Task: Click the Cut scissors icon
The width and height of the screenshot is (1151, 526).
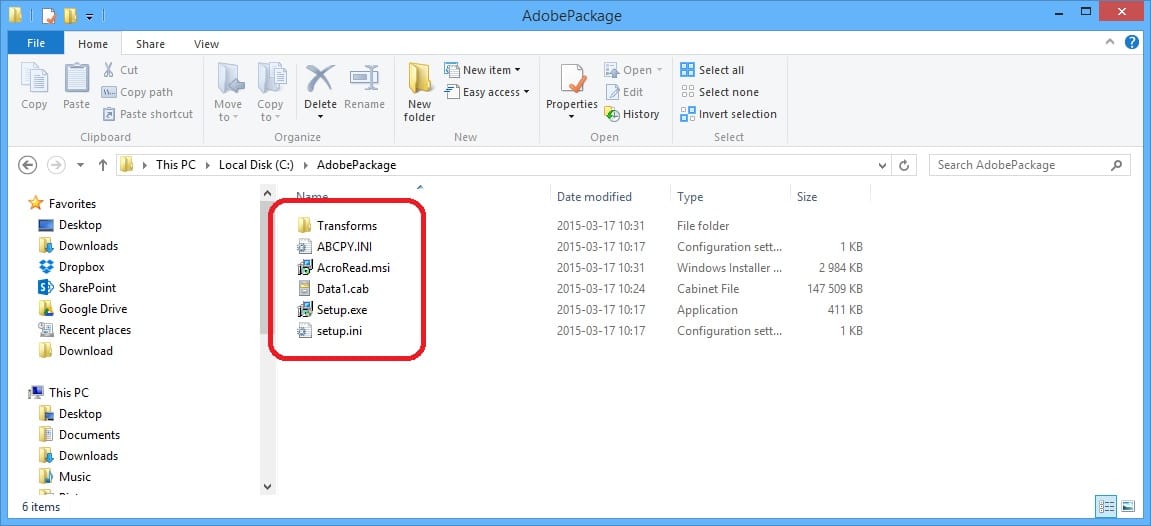Action: (x=109, y=70)
